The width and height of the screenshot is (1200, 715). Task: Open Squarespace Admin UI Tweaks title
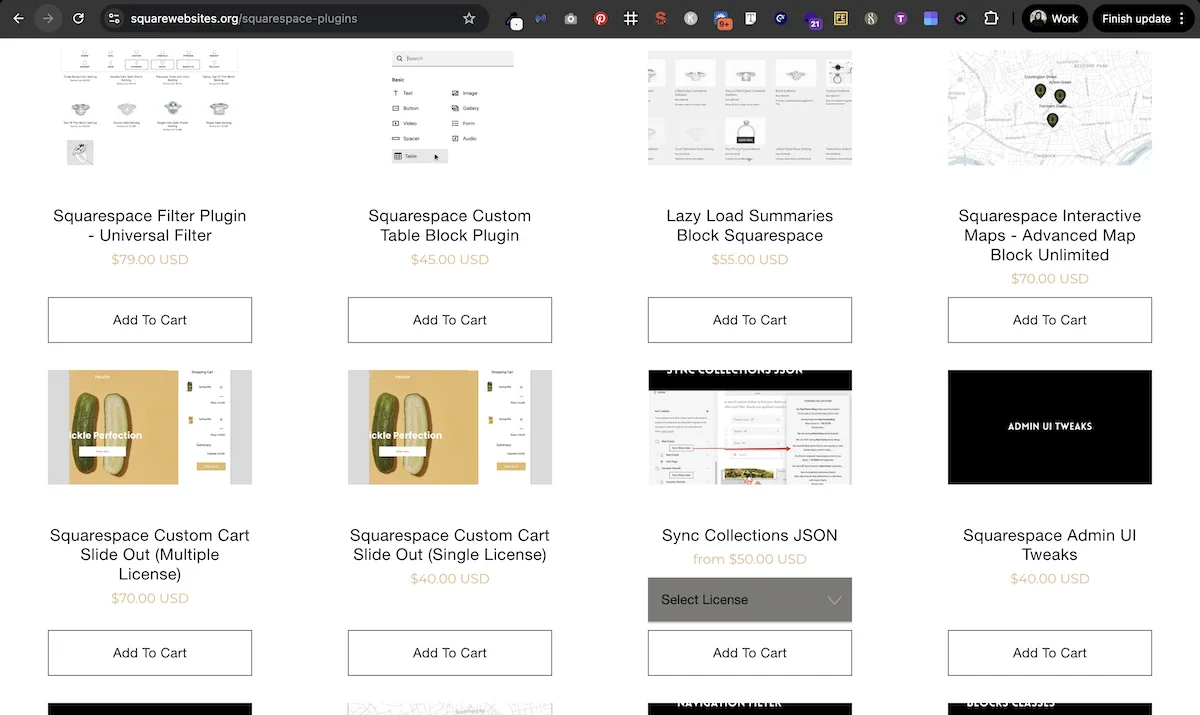[1050, 545]
